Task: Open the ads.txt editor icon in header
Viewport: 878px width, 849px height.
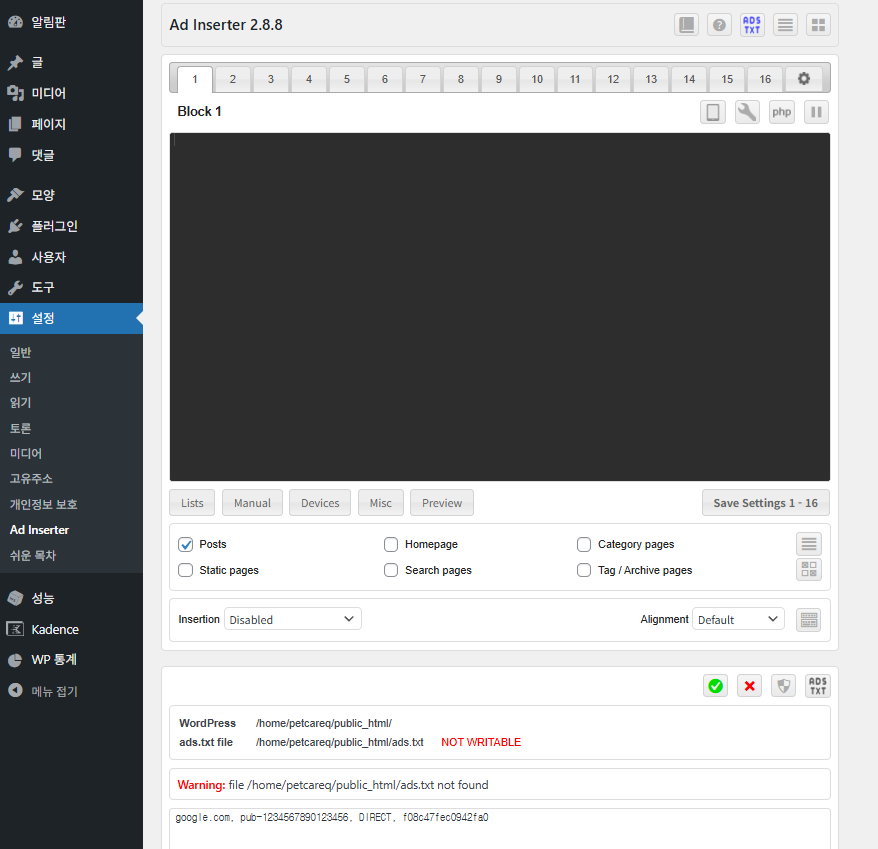Action: [752, 25]
